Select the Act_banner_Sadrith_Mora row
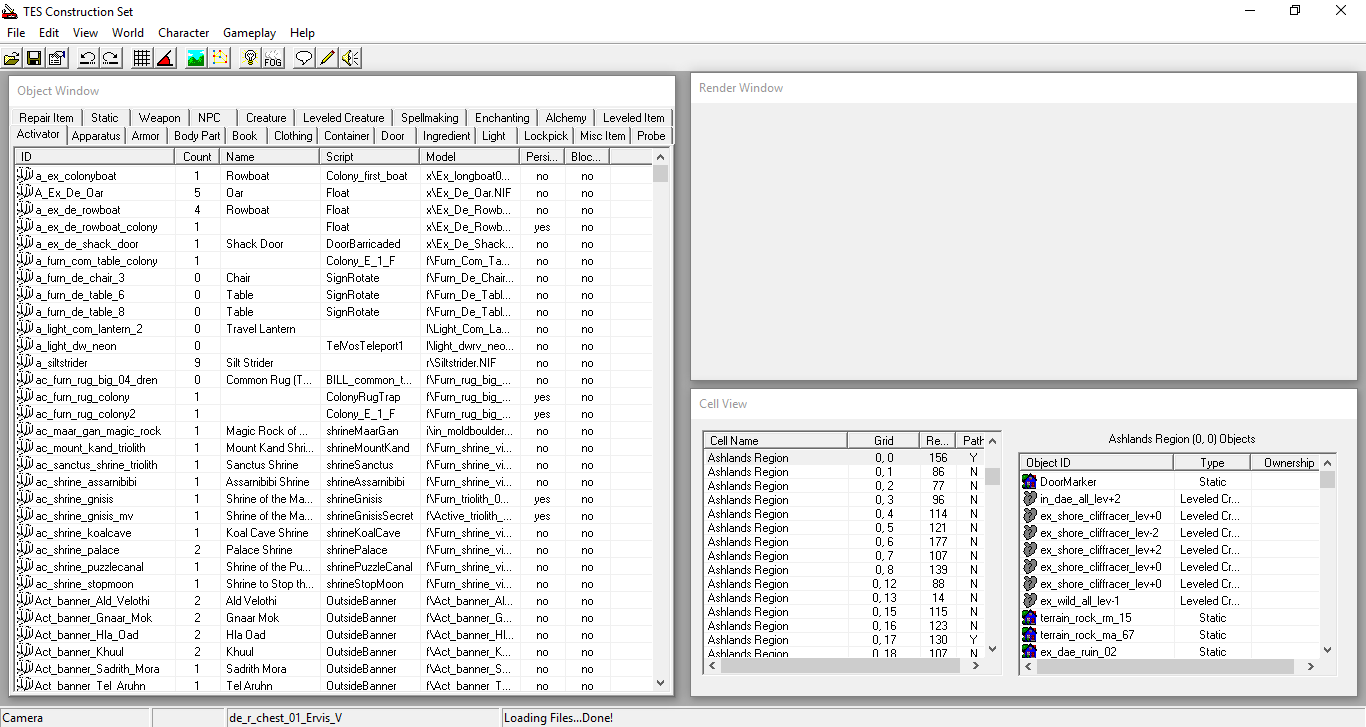 tap(334, 669)
